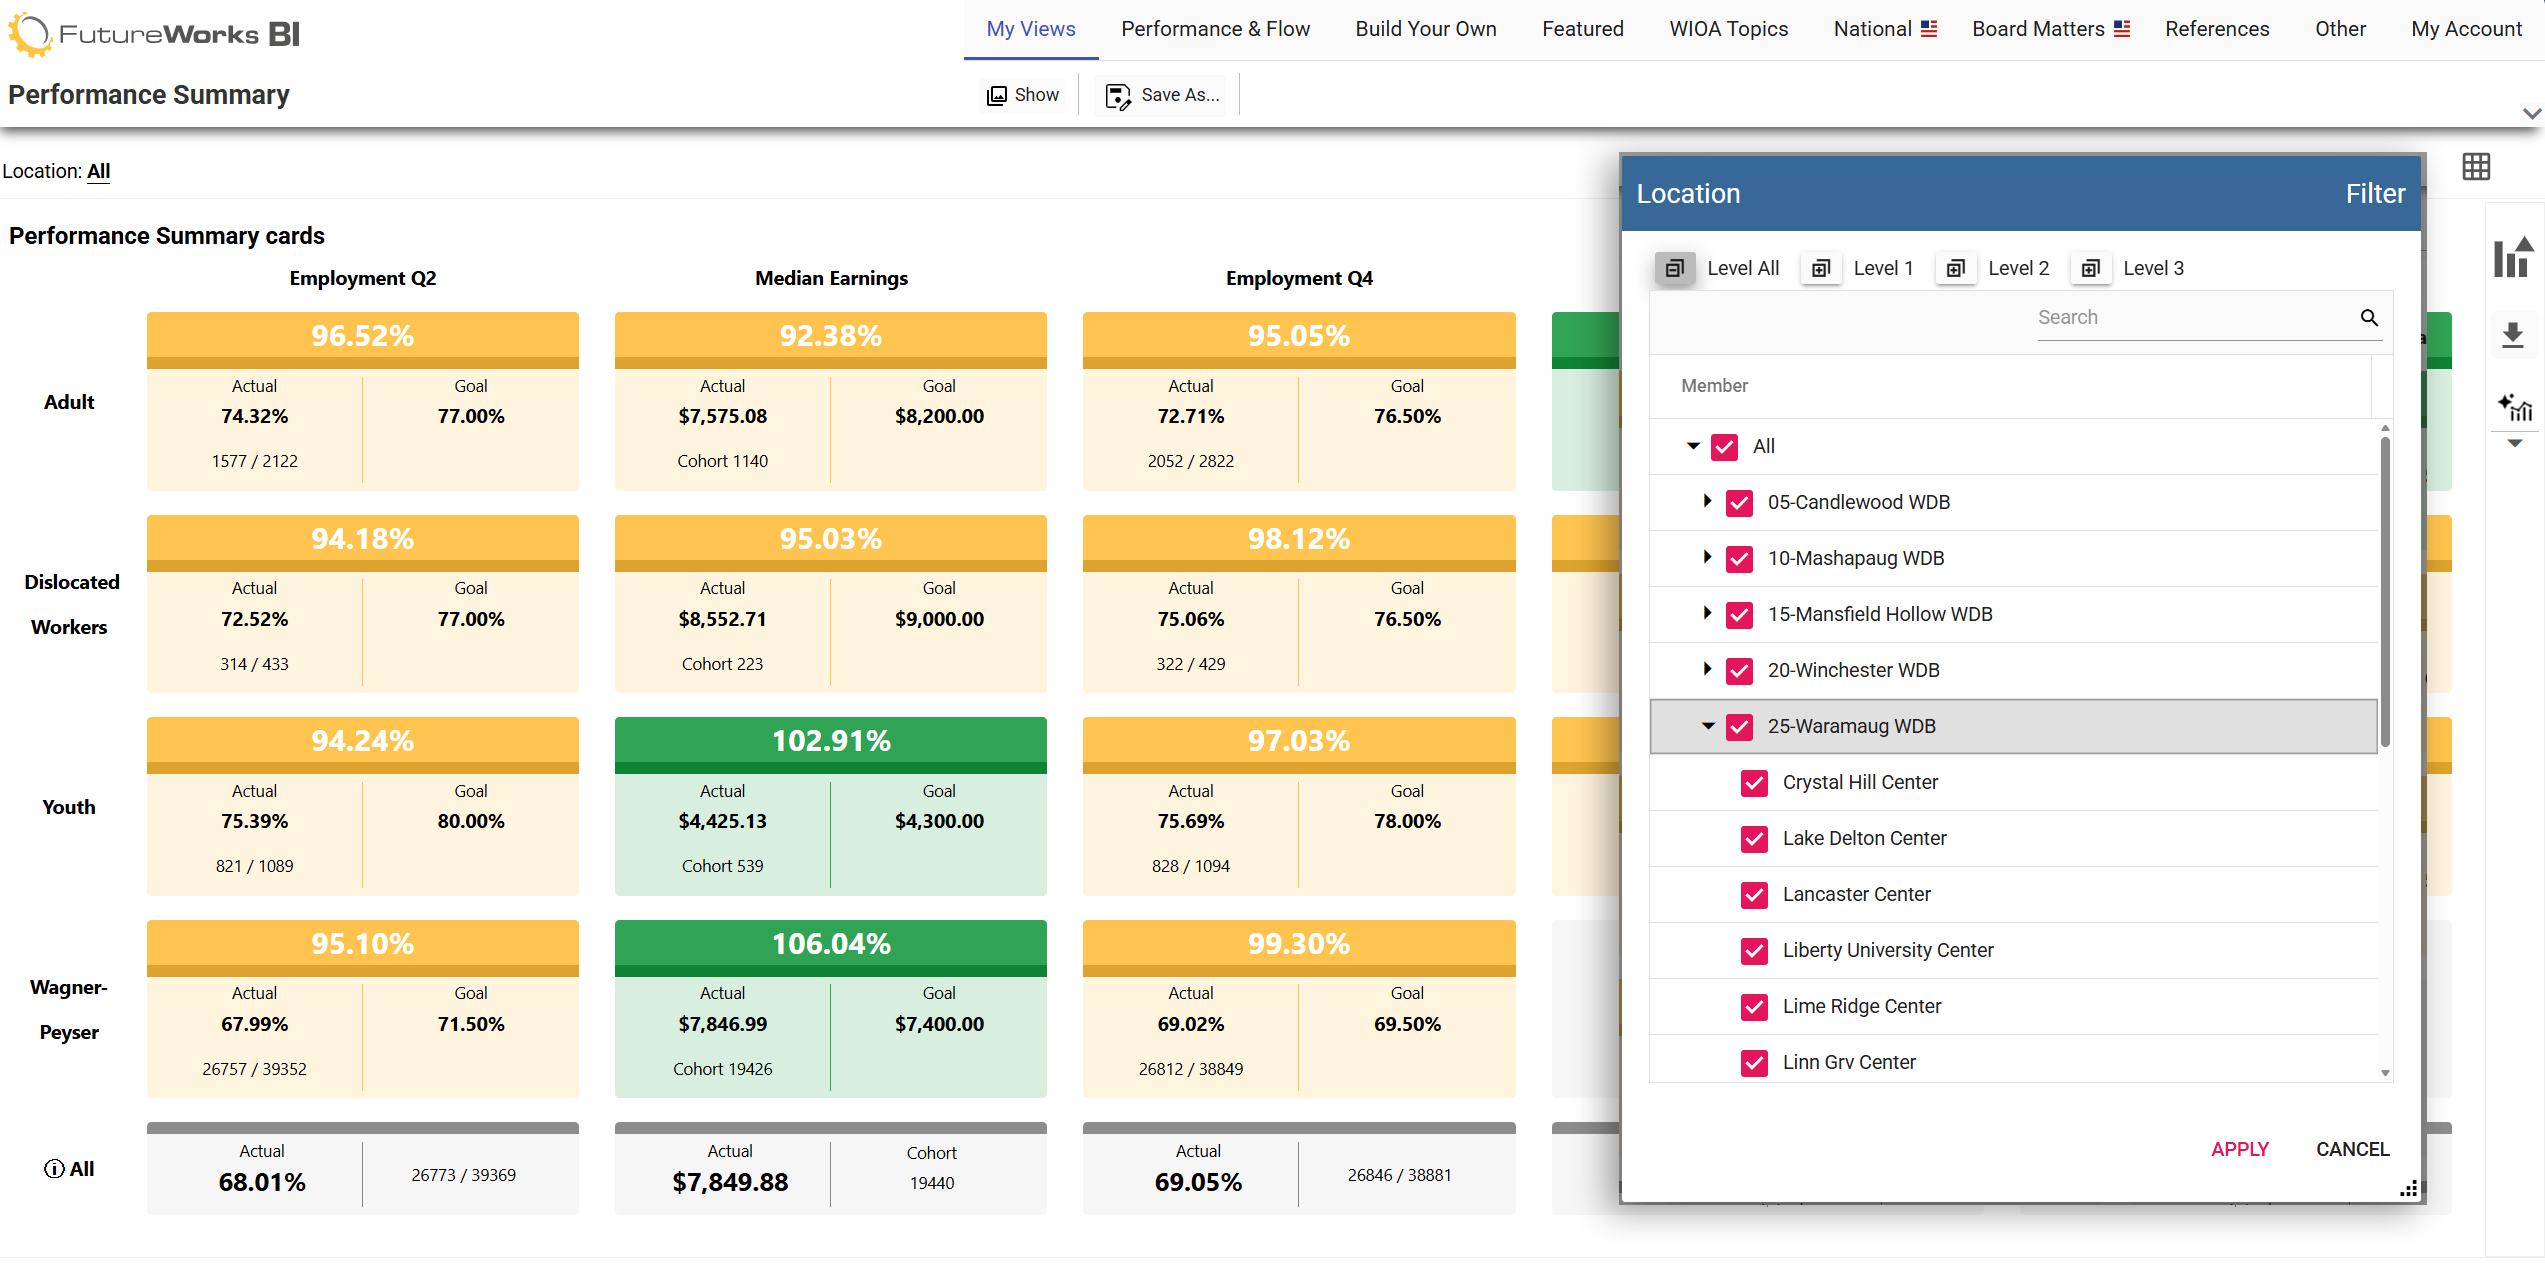Expand 05-Candlewood WDB node
Screen dimensions: 2545x1269
tap(1707, 501)
